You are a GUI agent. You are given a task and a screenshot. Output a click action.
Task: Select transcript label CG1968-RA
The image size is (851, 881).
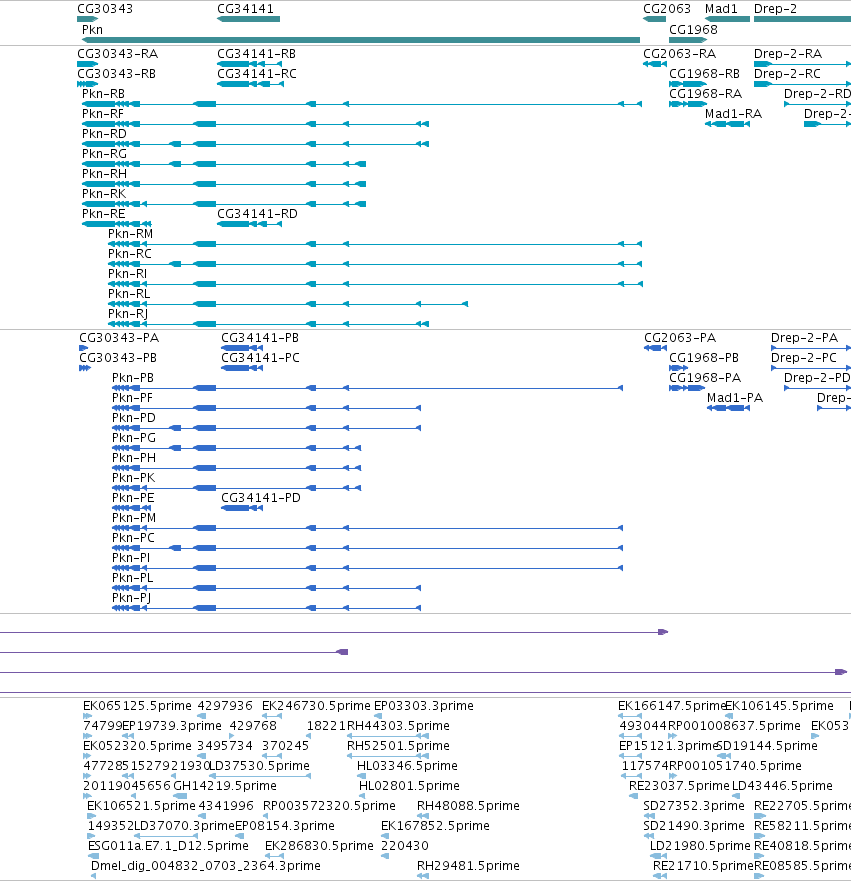point(706,94)
